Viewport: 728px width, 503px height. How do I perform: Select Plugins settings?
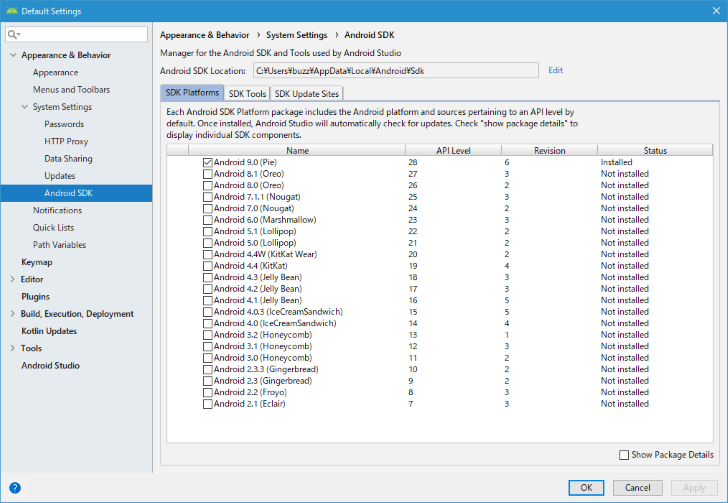pos(35,296)
